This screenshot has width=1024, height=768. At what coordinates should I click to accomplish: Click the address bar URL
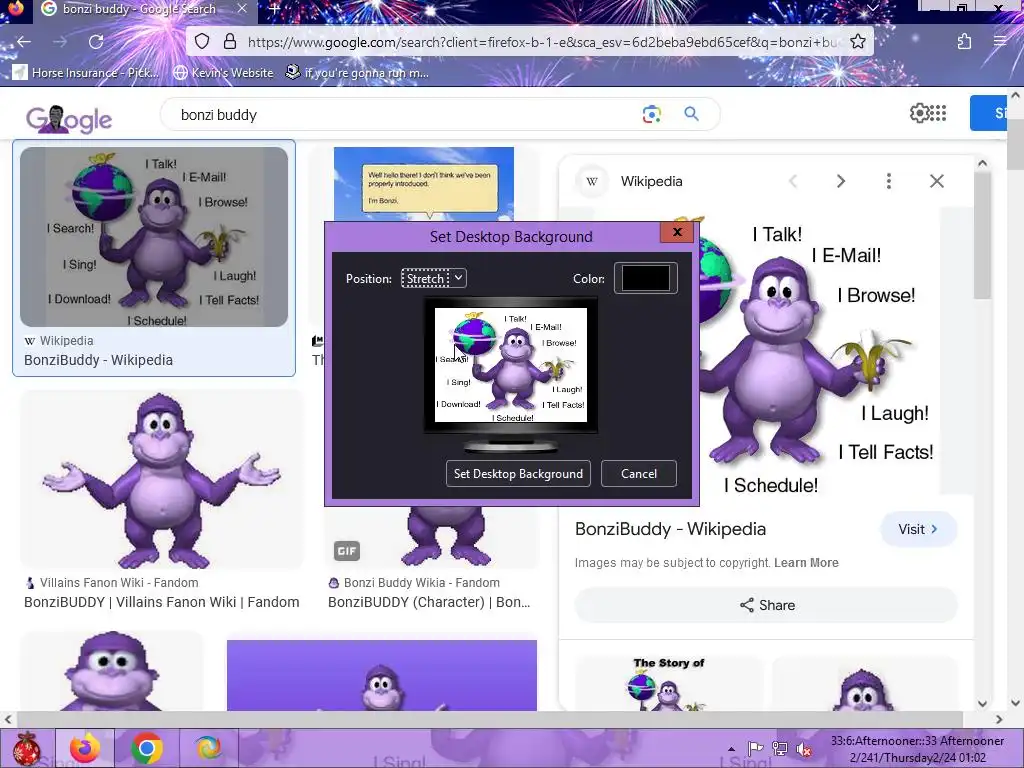pos(542,42)
